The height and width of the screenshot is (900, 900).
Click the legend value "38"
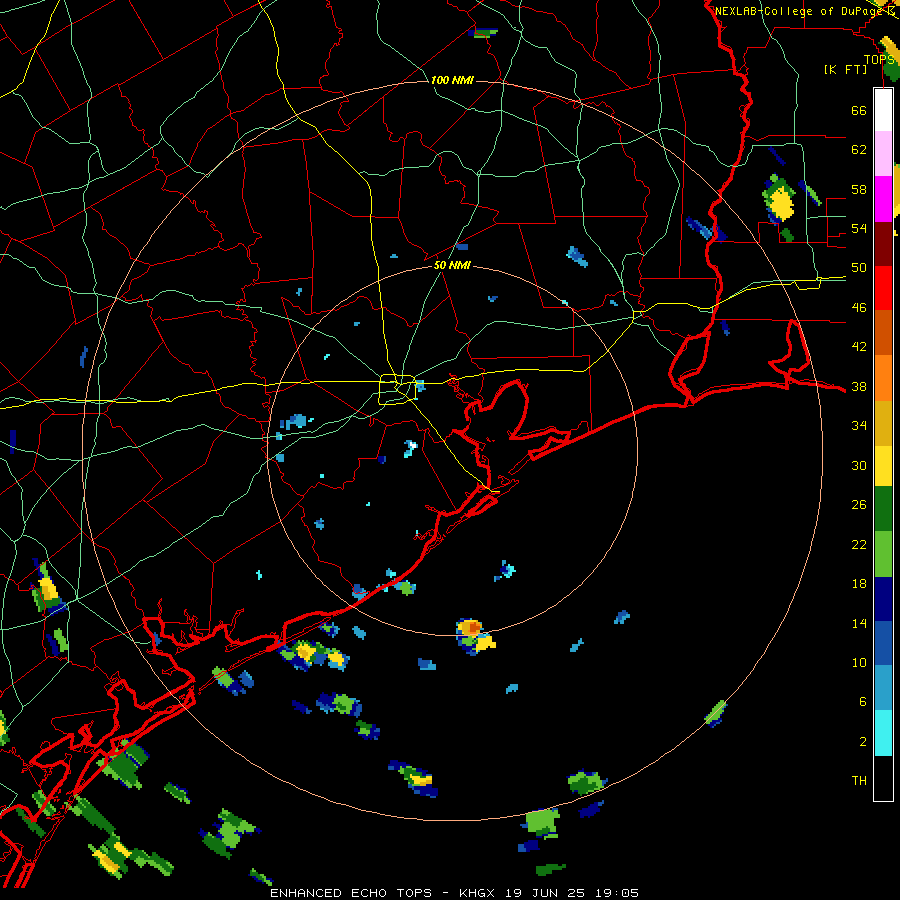click(859, 386)
